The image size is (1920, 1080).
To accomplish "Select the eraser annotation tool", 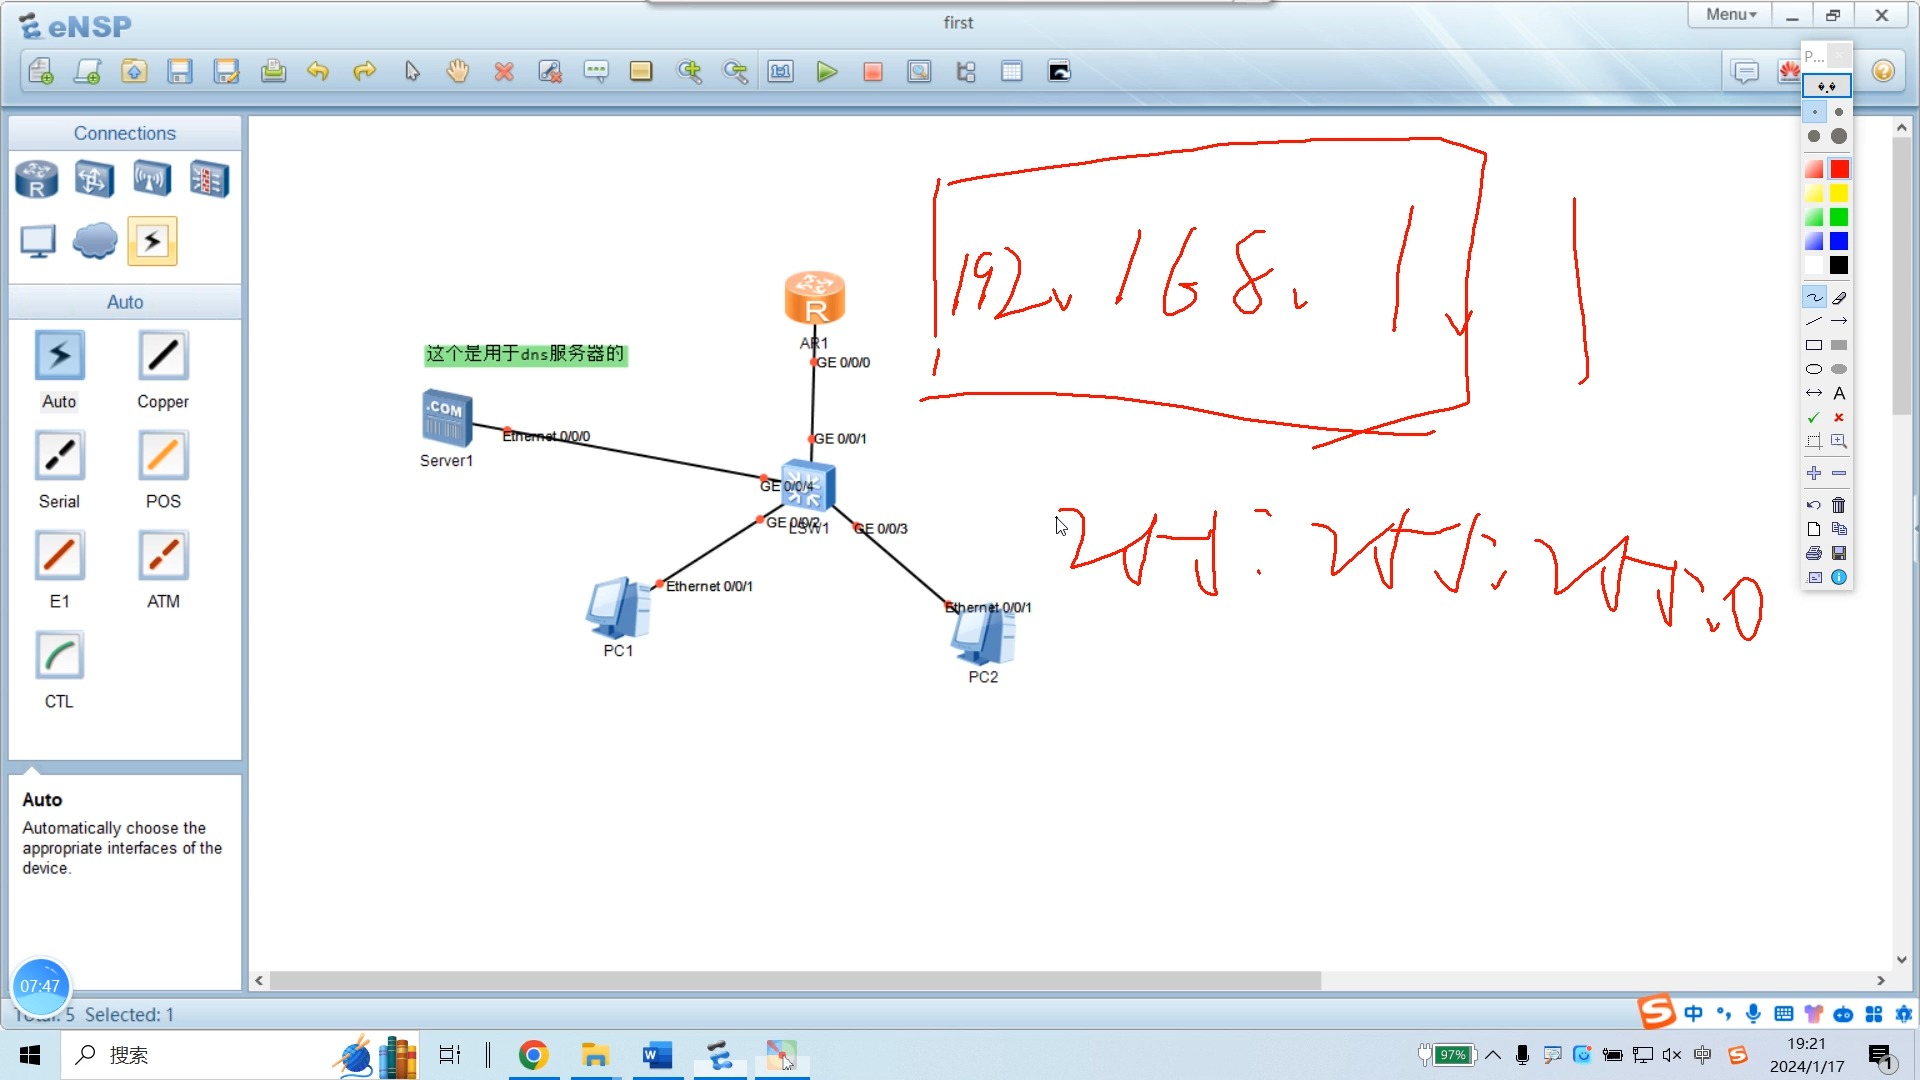I will coord(1839,297).
